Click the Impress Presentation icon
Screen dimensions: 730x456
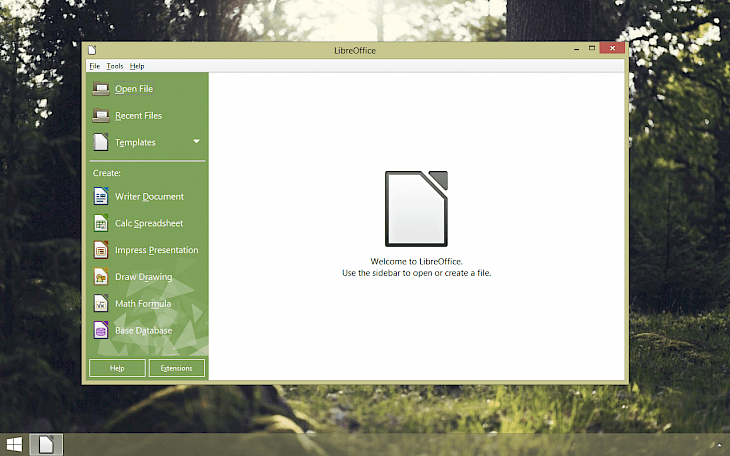pyautogui.click(x=101, y=250)
